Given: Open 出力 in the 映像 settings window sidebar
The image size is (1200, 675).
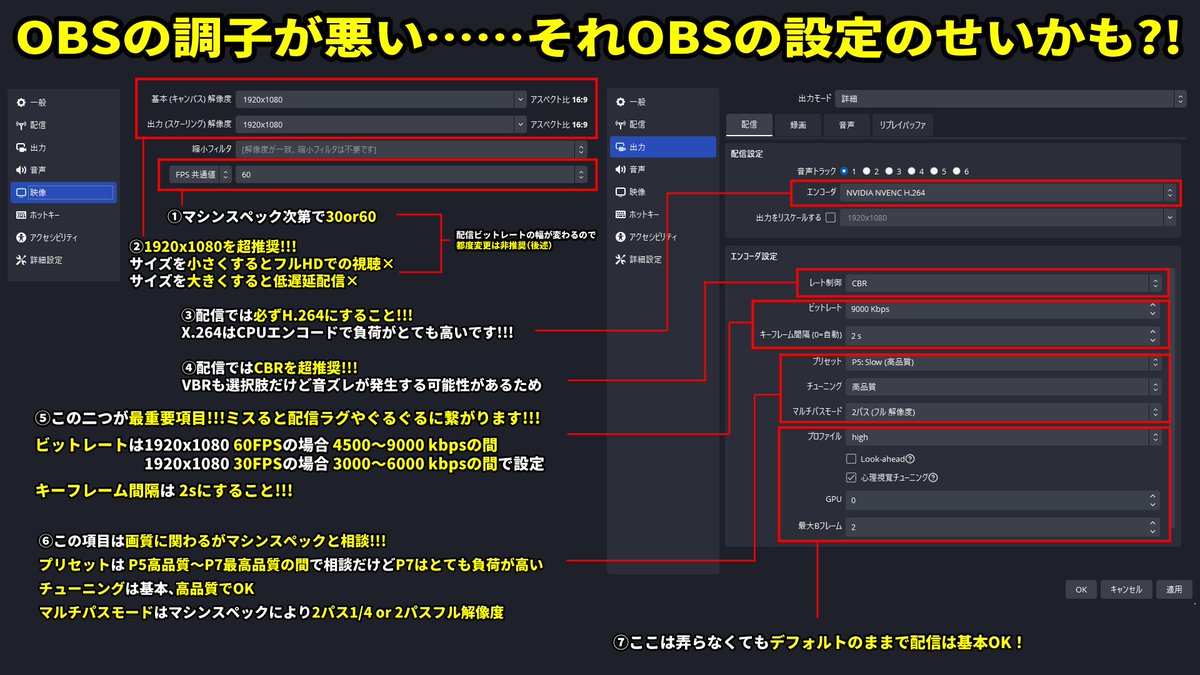Looking at the screenshot, I should click(62, 147).
